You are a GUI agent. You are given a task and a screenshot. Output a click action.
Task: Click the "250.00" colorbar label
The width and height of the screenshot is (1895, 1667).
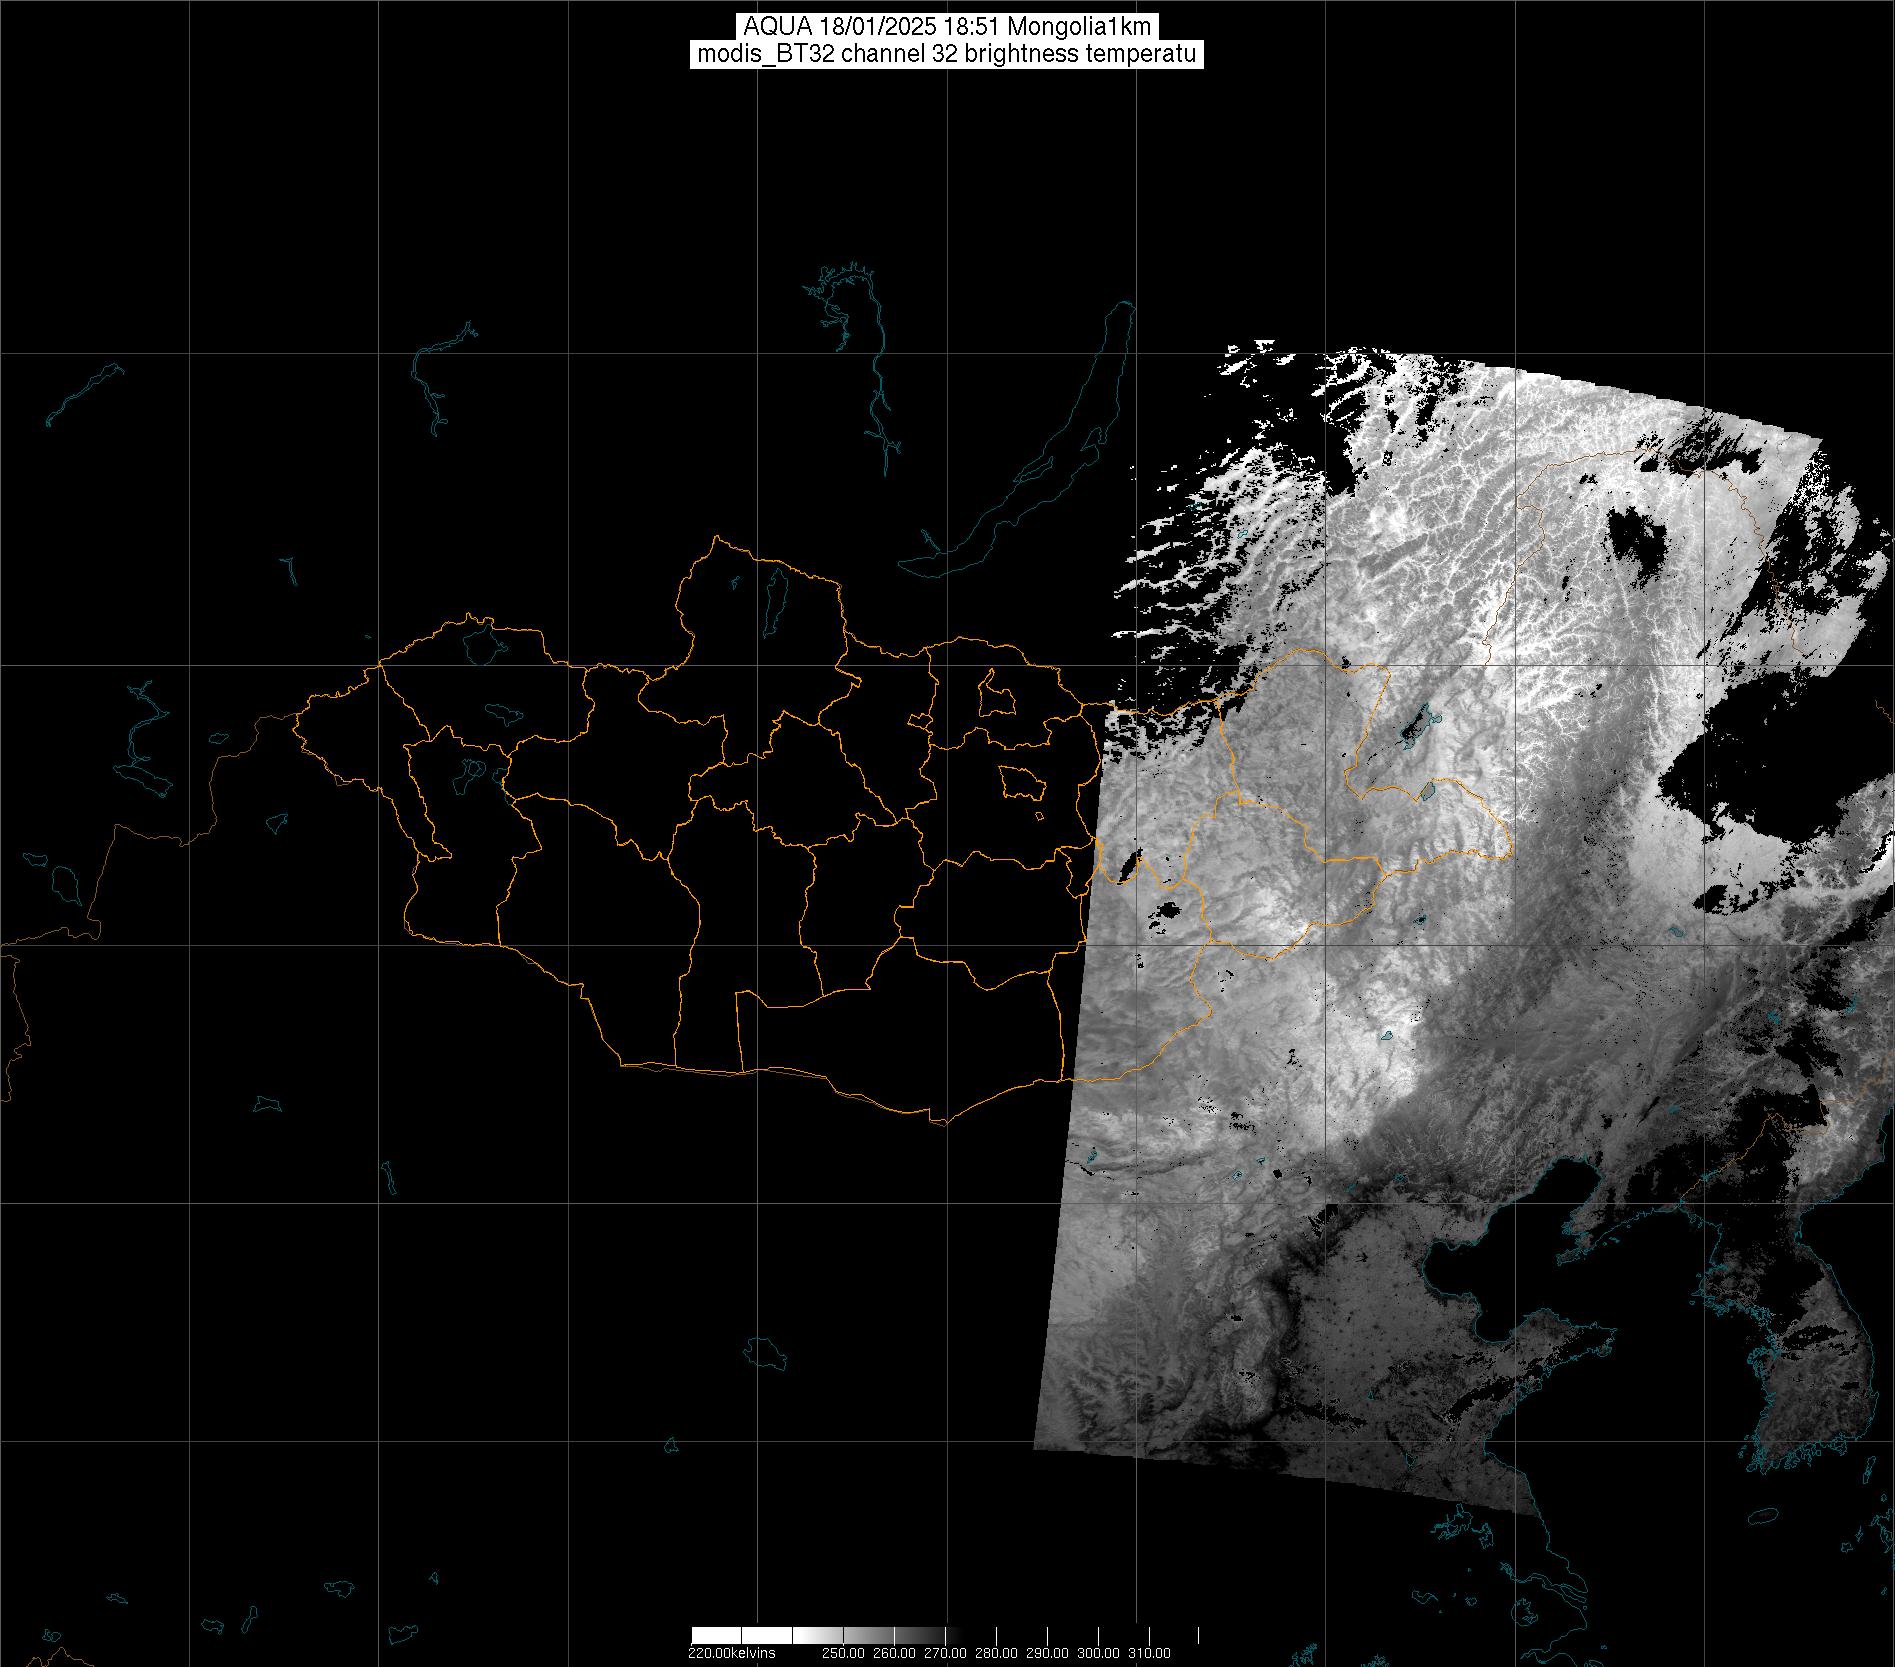(x=841, y=1652)
